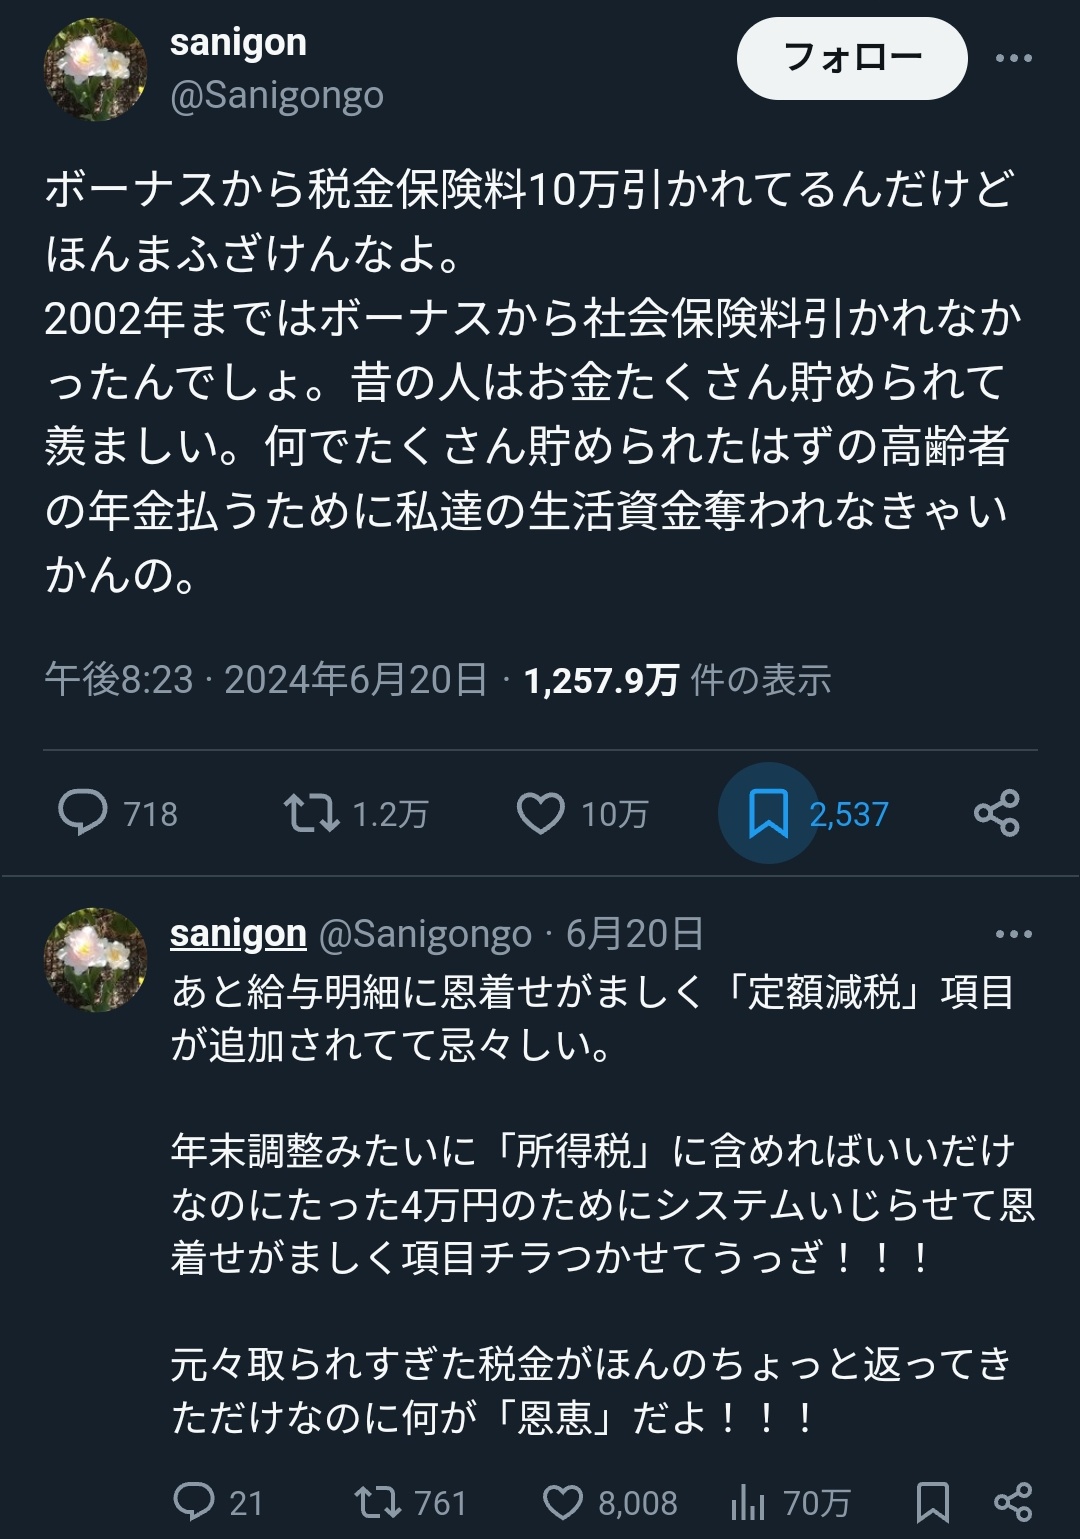Image resolution: width=1080 pixels, height=1539 pixels.
Task: Retweet the main post with 1.2万 retweets
Action: pos(312,812)
